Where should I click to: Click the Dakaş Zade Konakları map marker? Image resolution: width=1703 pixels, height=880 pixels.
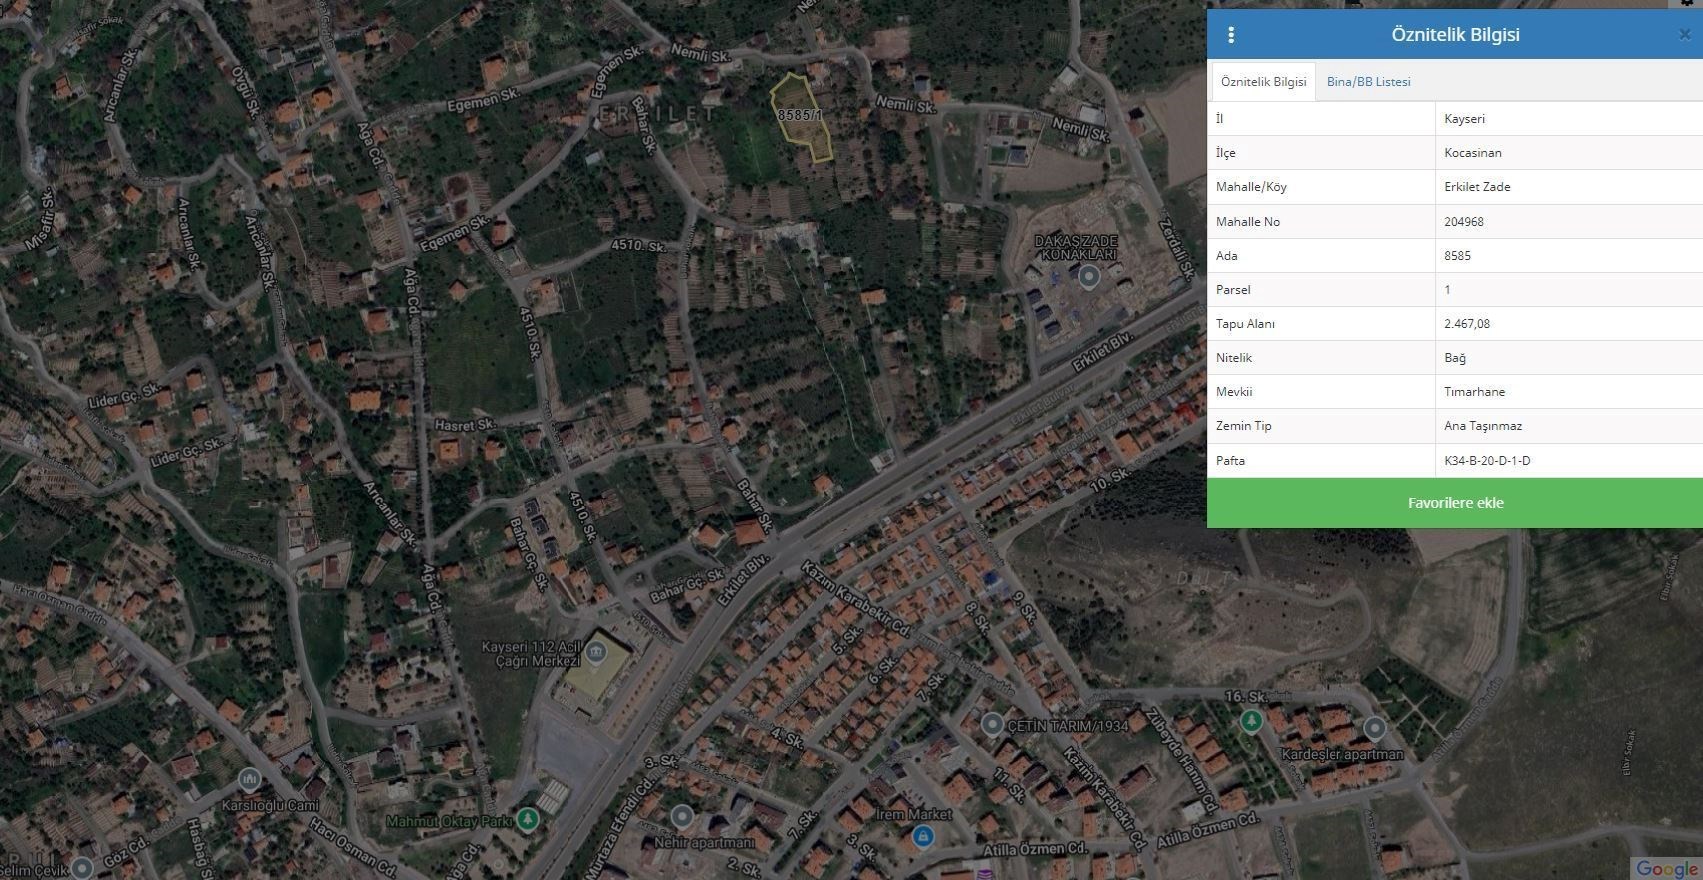pyautogui.click(x=1089, y=277)
